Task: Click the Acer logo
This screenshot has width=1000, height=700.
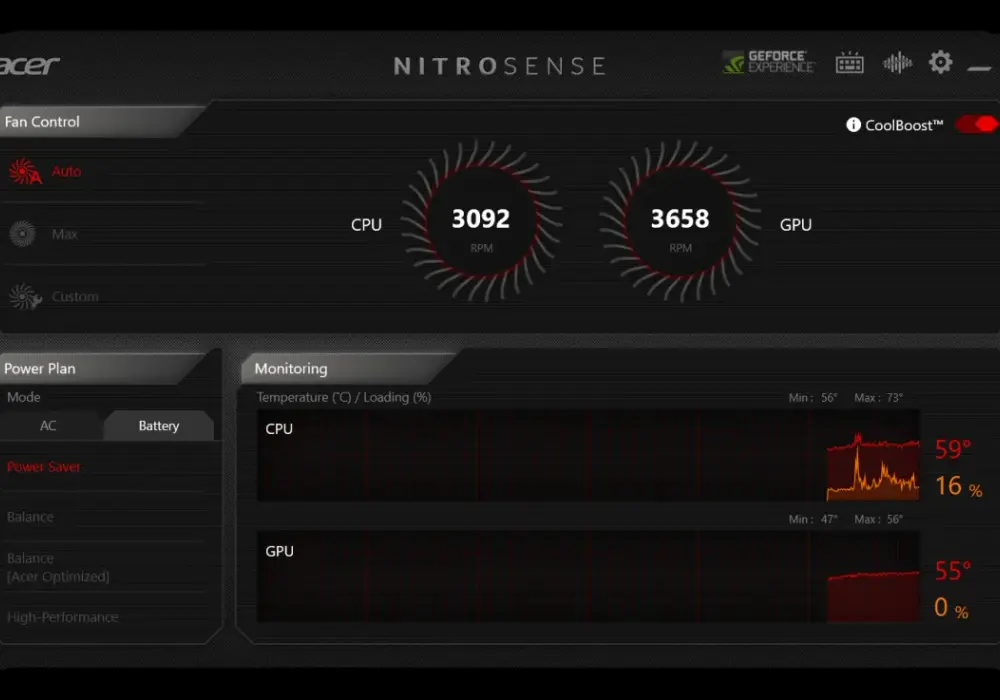Action: [x=30, y=65]
